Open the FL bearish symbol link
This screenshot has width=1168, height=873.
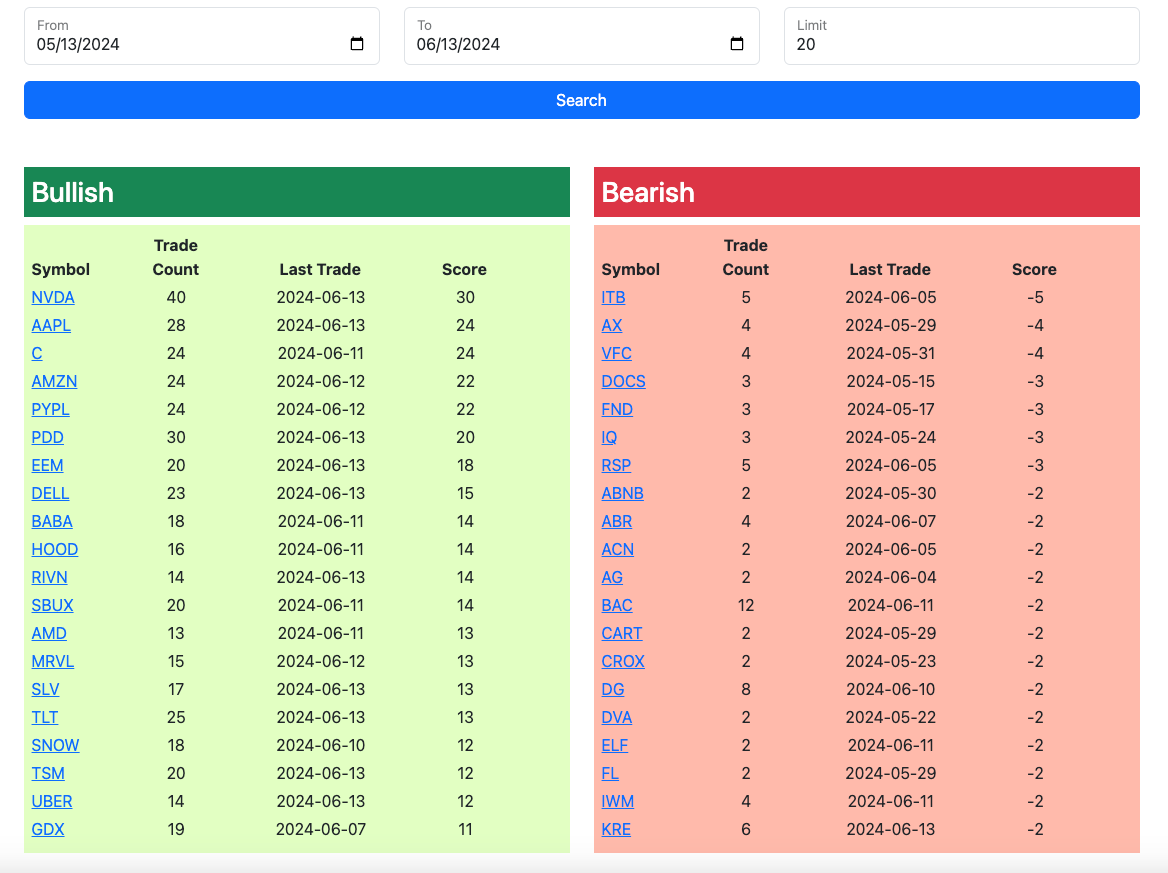pos(609,773)
